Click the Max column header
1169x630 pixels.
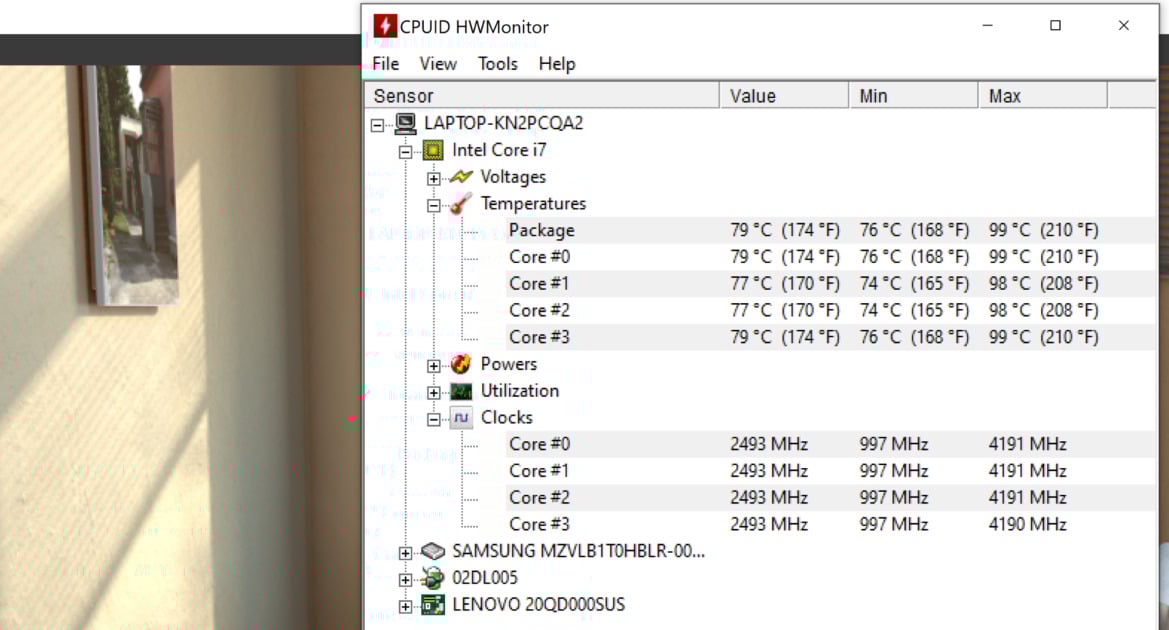point(1042,96)
